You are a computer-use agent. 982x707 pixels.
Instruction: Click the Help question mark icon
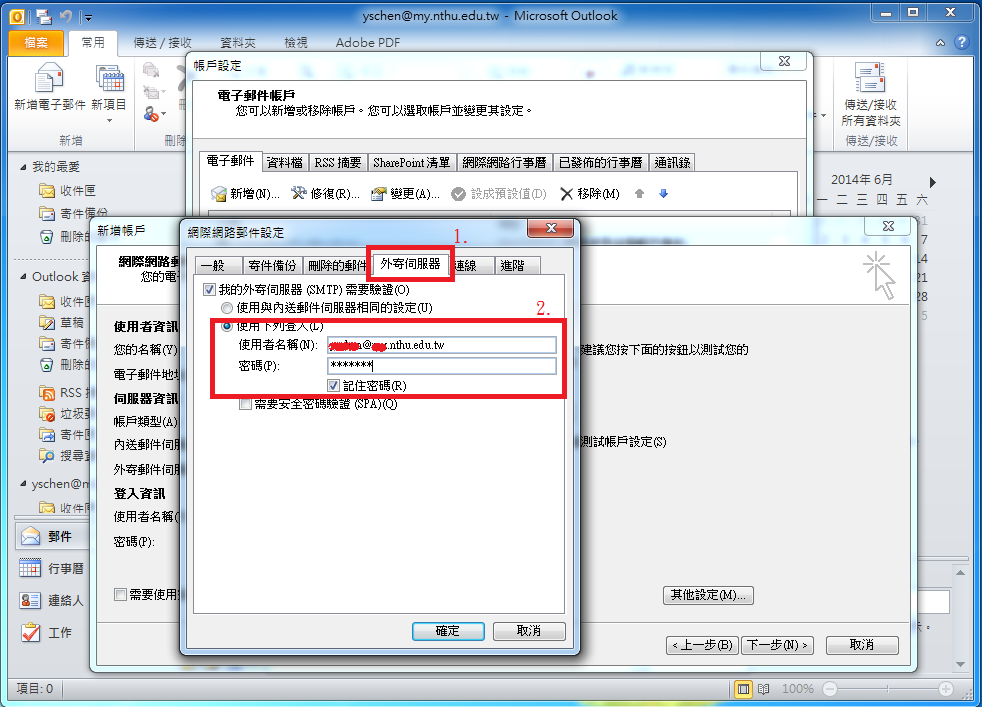pyautogui.click(x=961, y=43)
